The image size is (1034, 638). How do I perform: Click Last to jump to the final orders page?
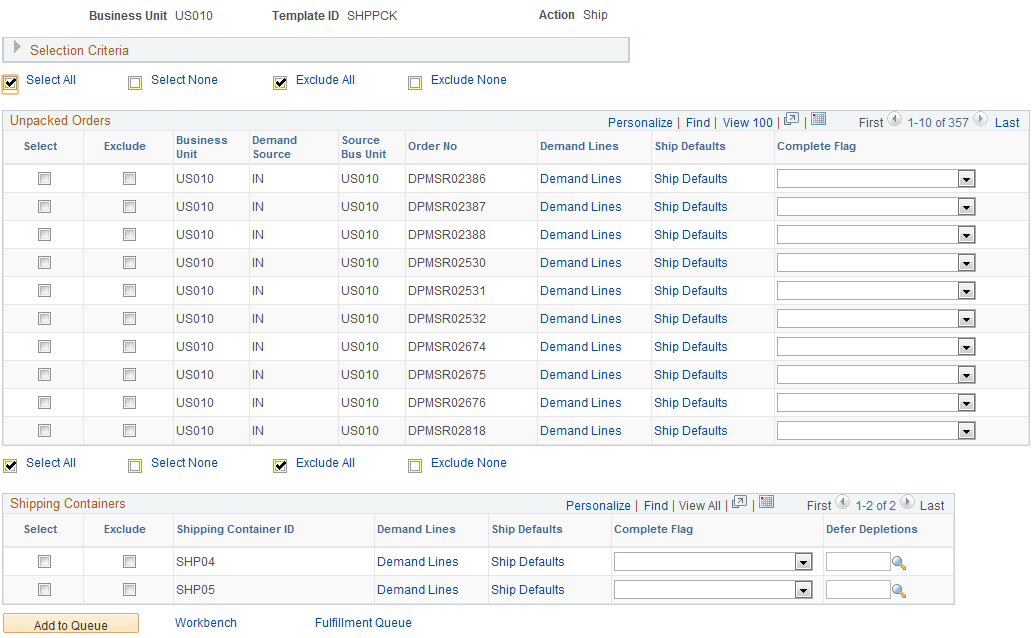[1007, 121]
